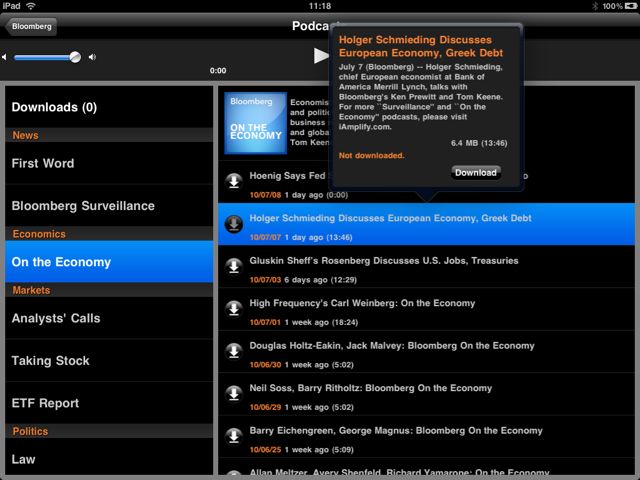The height and width of the screenshot is (480, 640).
Task: Select Bloomberg Surveillance podcast
Action: (109, 206)
